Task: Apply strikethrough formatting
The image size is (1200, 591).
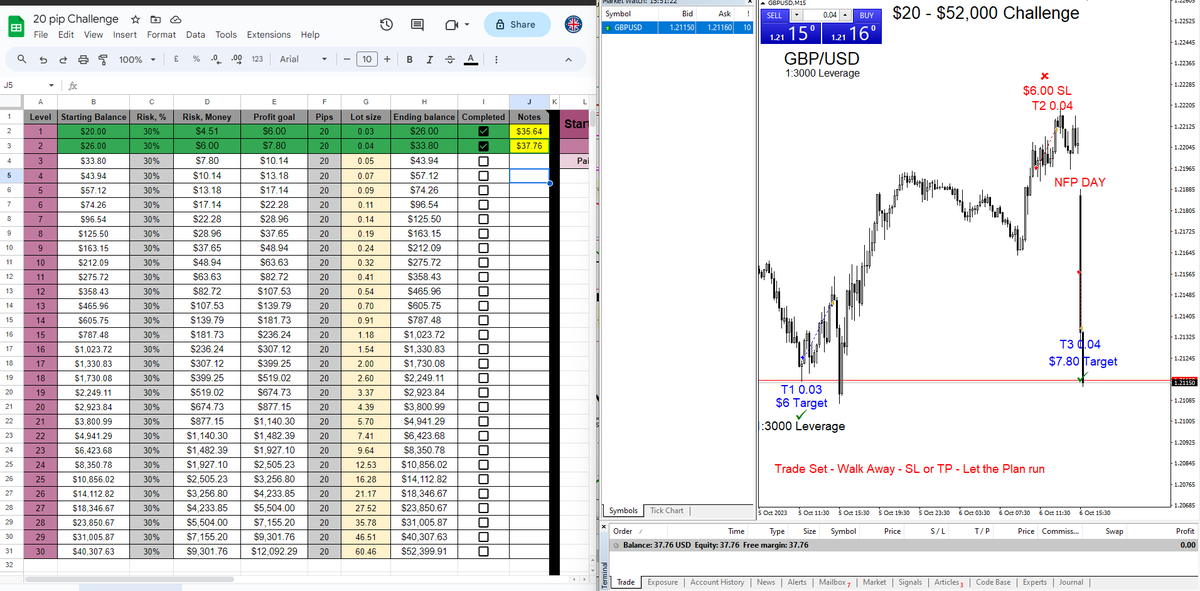Action: coord(449,59)
